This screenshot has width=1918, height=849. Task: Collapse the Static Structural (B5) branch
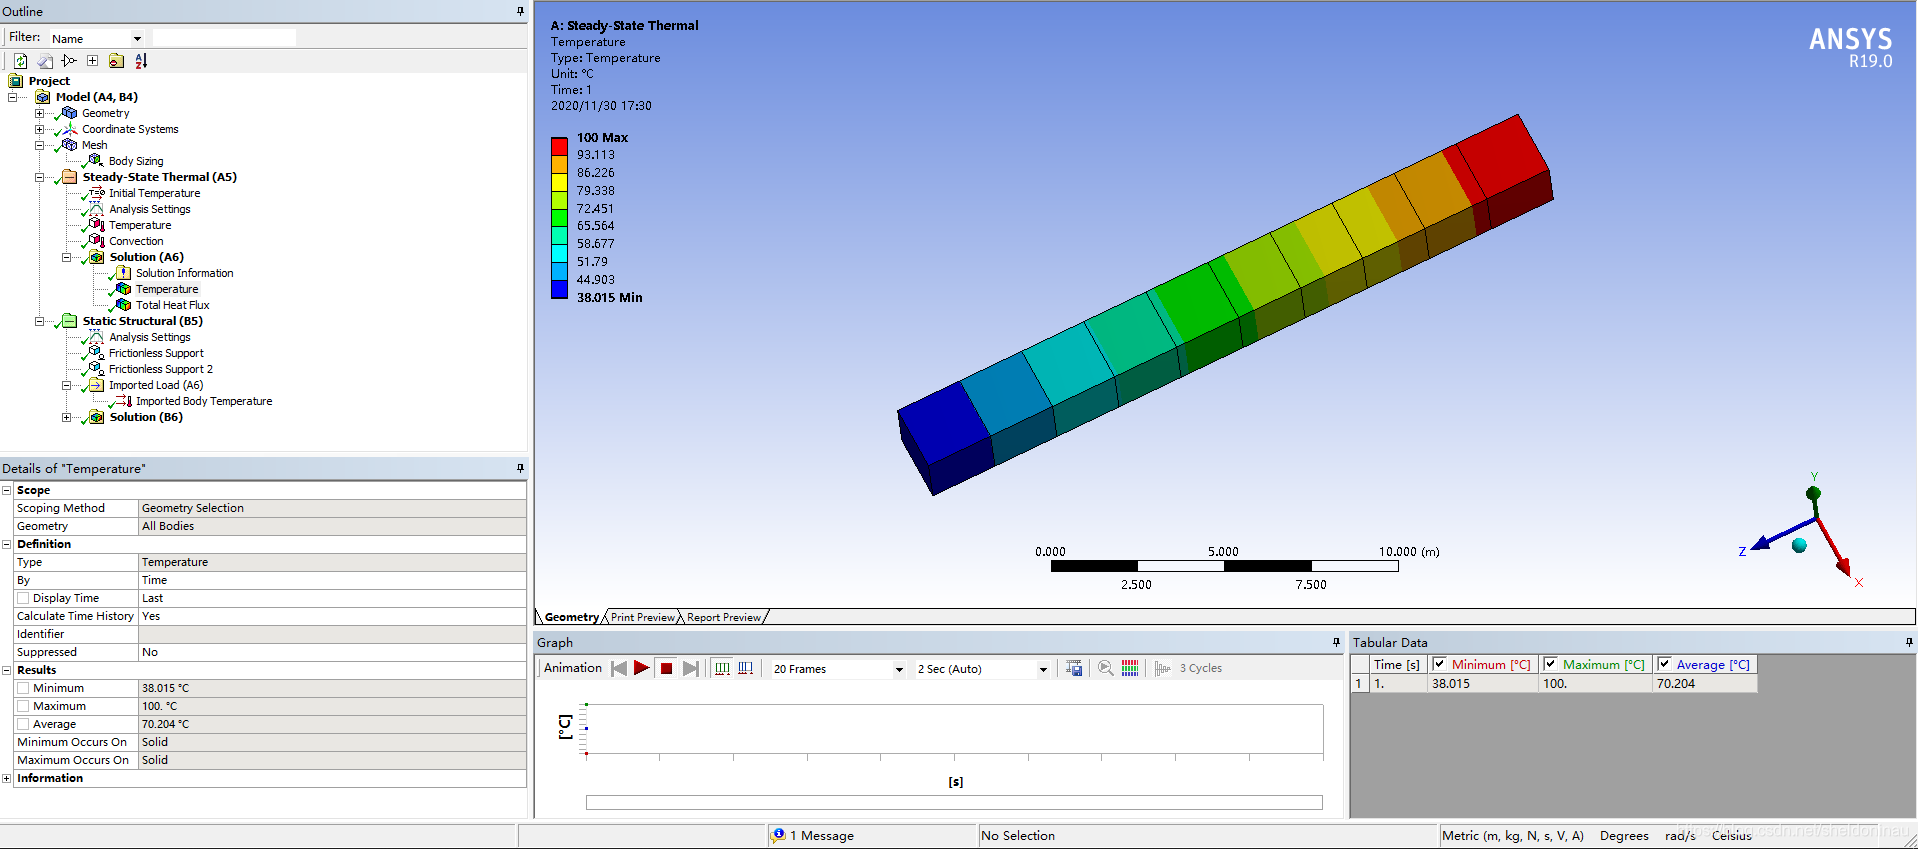[39, 321]
